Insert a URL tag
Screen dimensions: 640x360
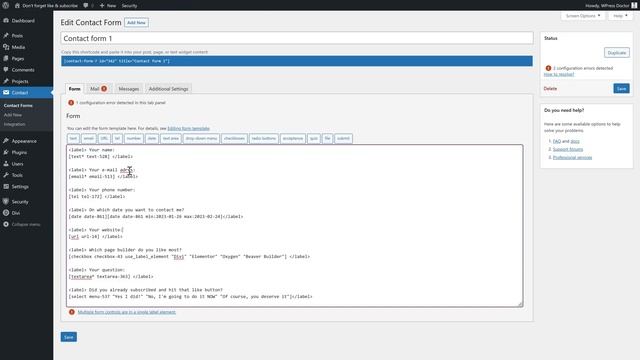(104, 139)
